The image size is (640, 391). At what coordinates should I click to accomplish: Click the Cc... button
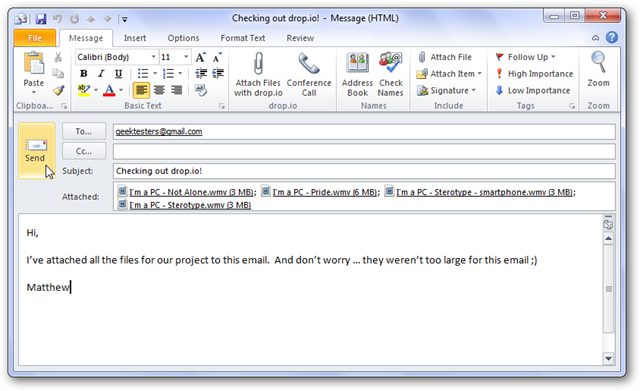(84, 151)
